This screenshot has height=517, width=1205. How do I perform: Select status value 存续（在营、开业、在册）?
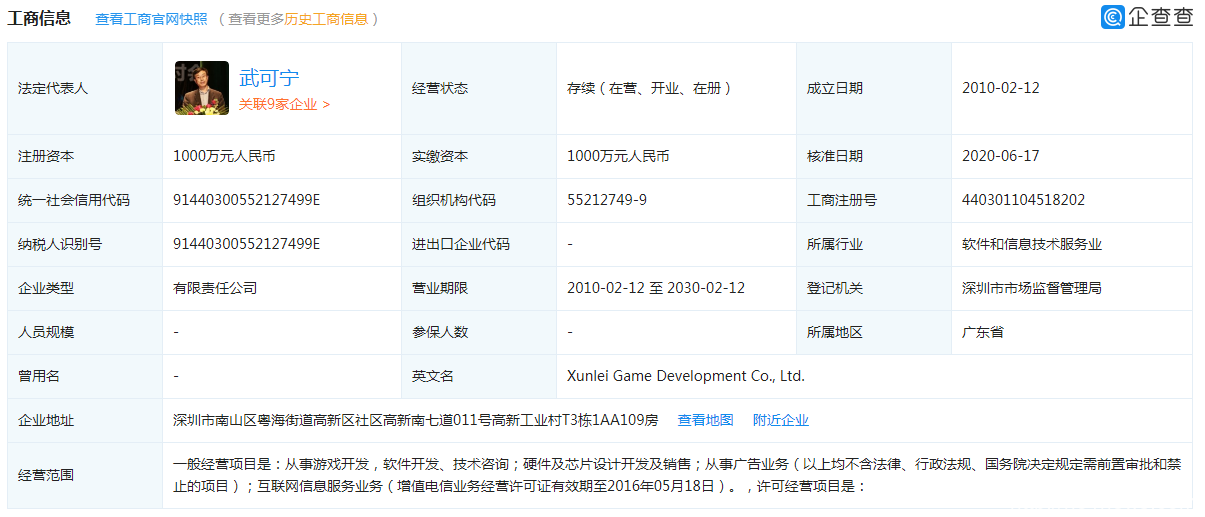click(x=650, y=88)
